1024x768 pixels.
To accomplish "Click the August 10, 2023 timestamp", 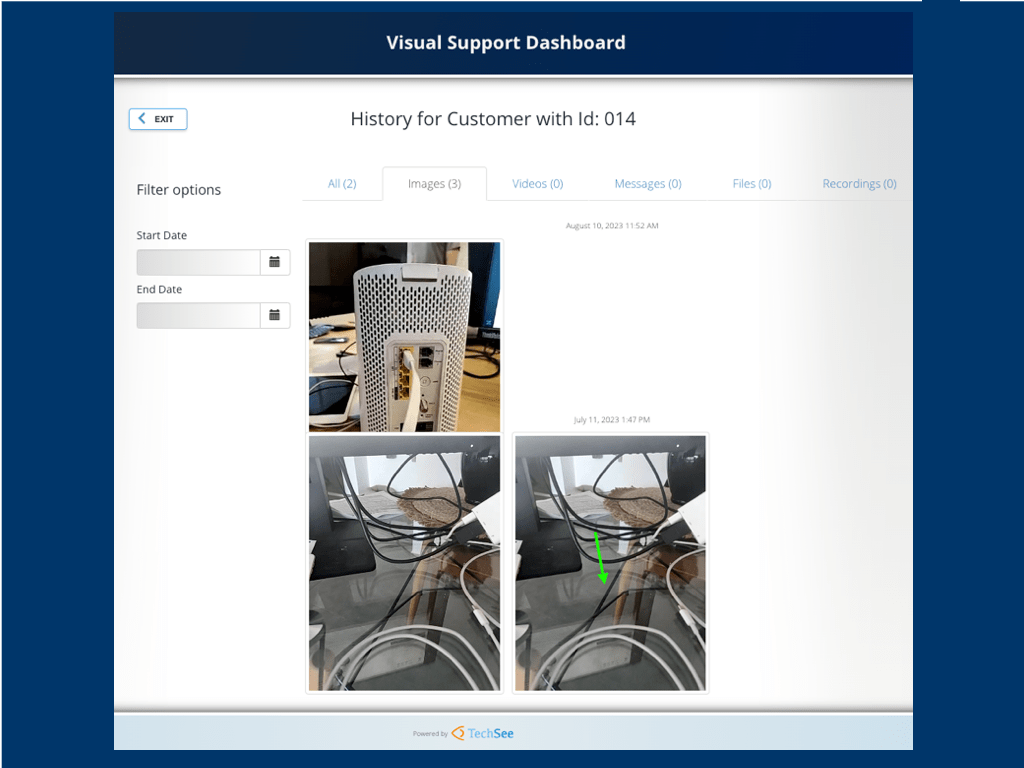I will point(612,226).
